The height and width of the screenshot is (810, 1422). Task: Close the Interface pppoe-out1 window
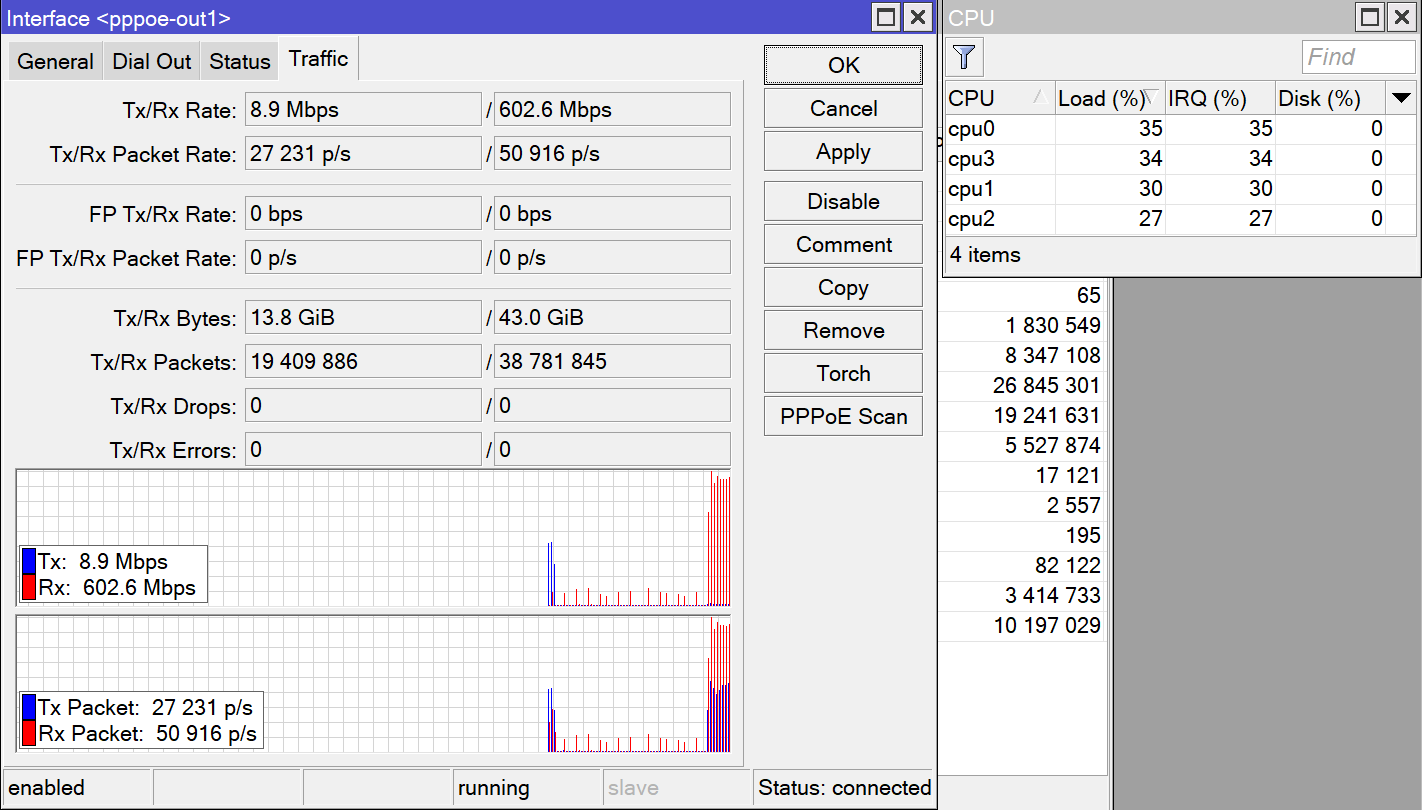tap(917, 17)
